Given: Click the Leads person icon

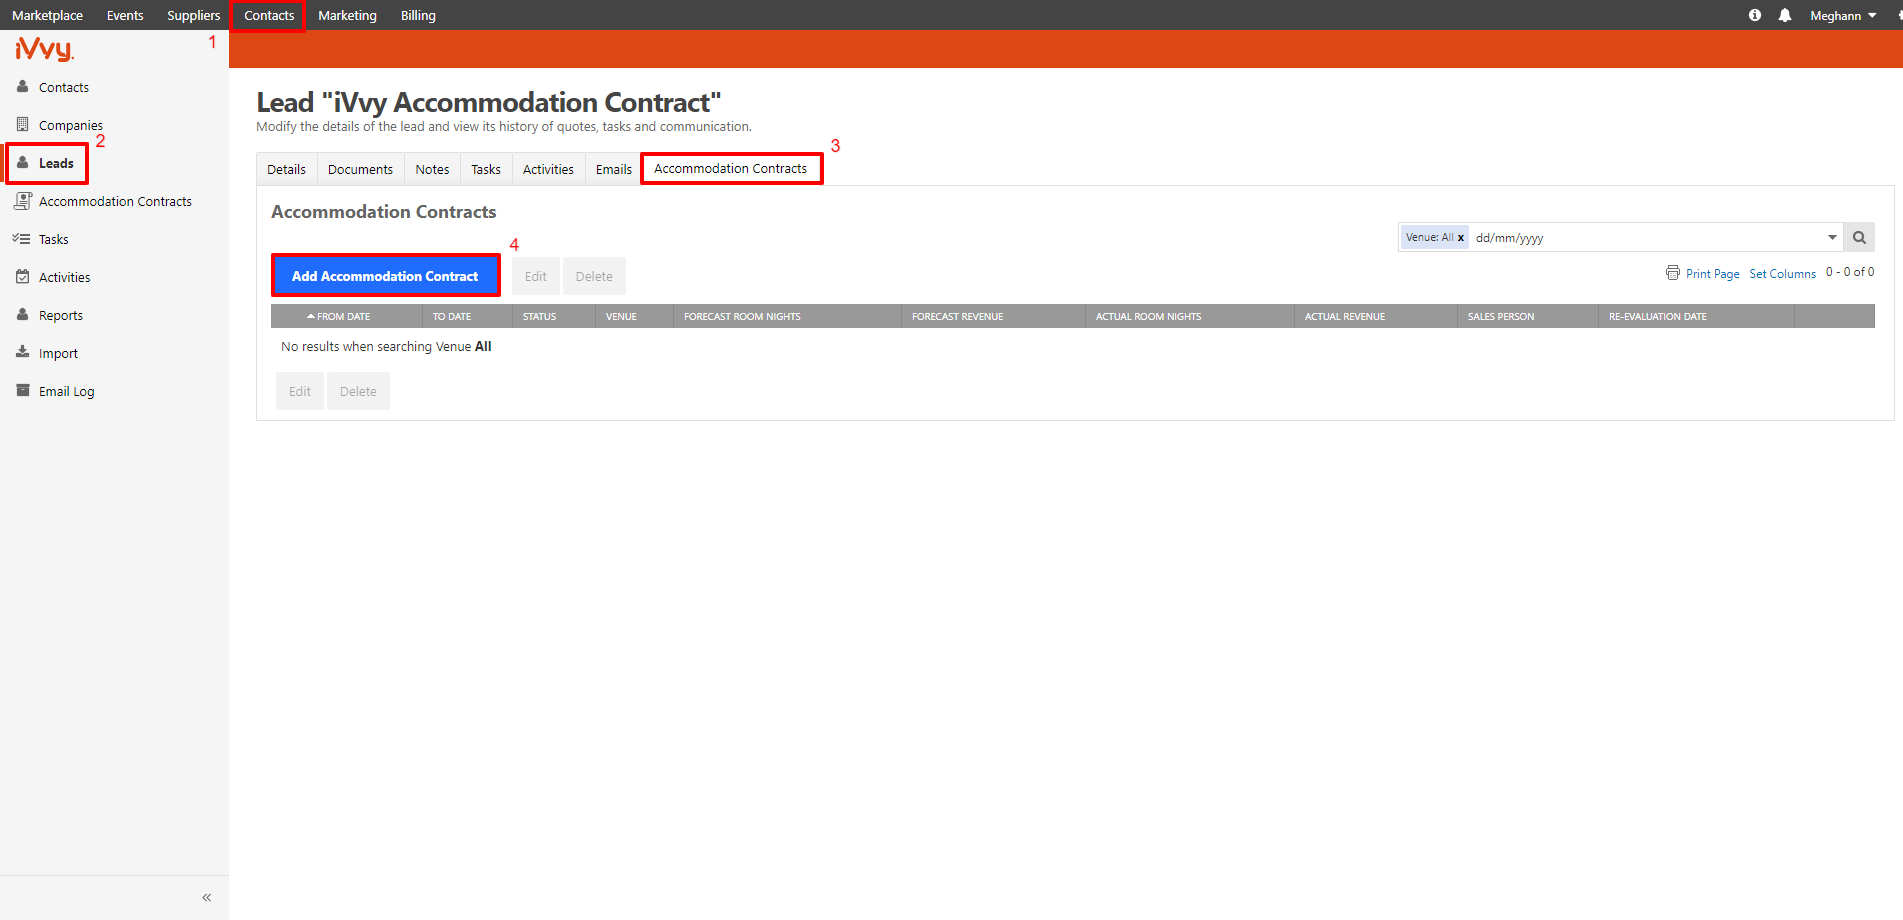Looking at the screenshot, I should click(x=22, y=163).
